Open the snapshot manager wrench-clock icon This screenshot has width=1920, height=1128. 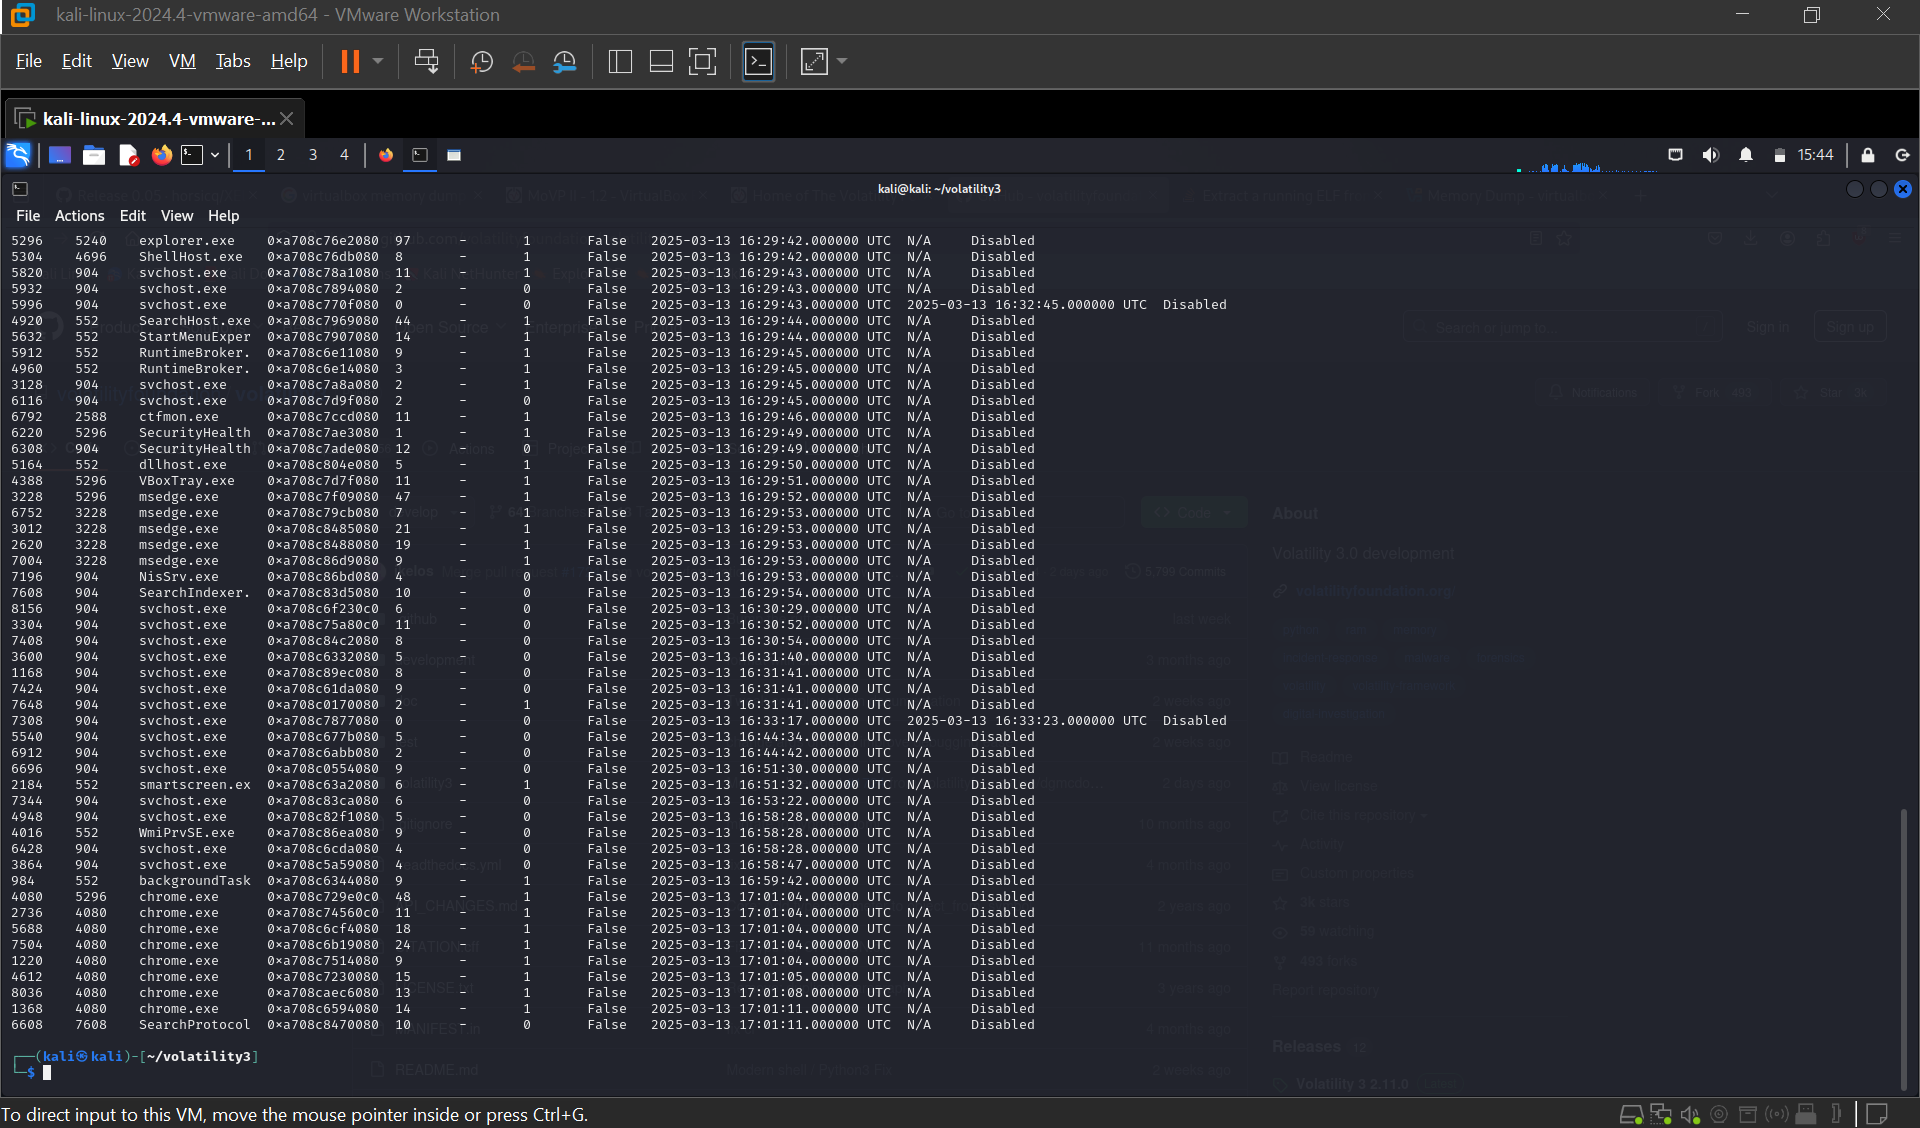tap(565, 62)
